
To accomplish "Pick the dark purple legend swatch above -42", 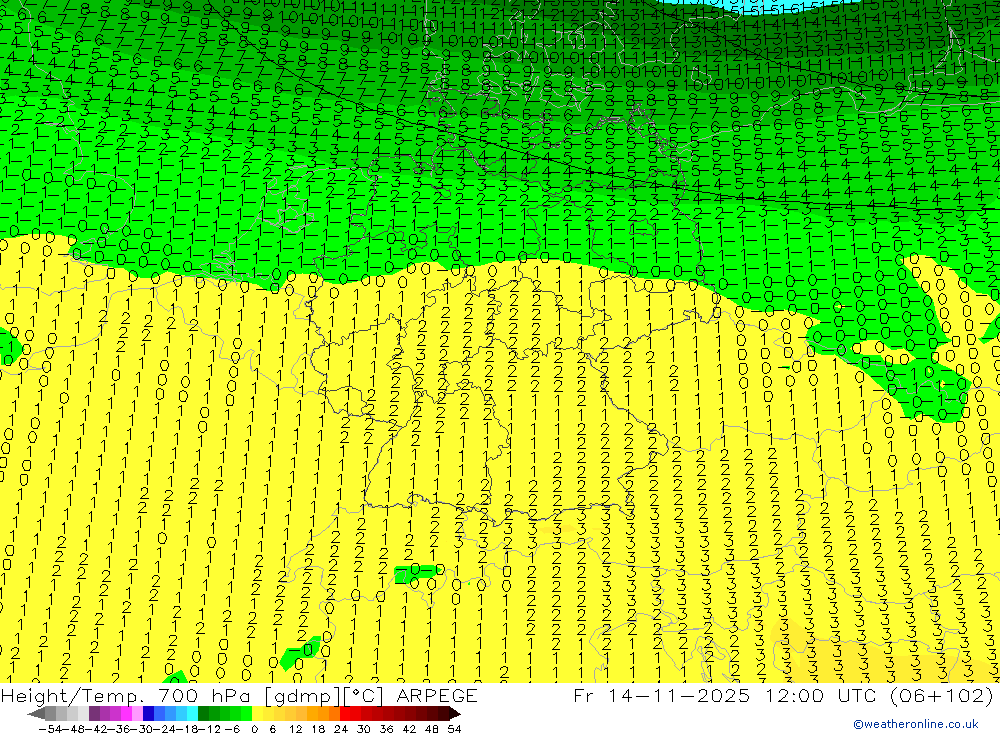I will pyautogui.click(x=94, y=714).
